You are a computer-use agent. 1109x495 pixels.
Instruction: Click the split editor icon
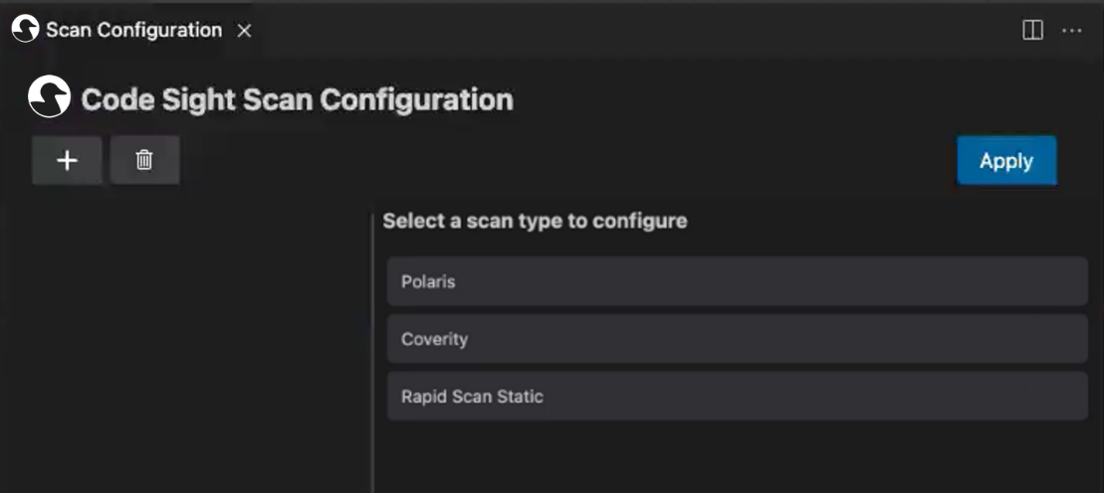tap(1032, 31)
